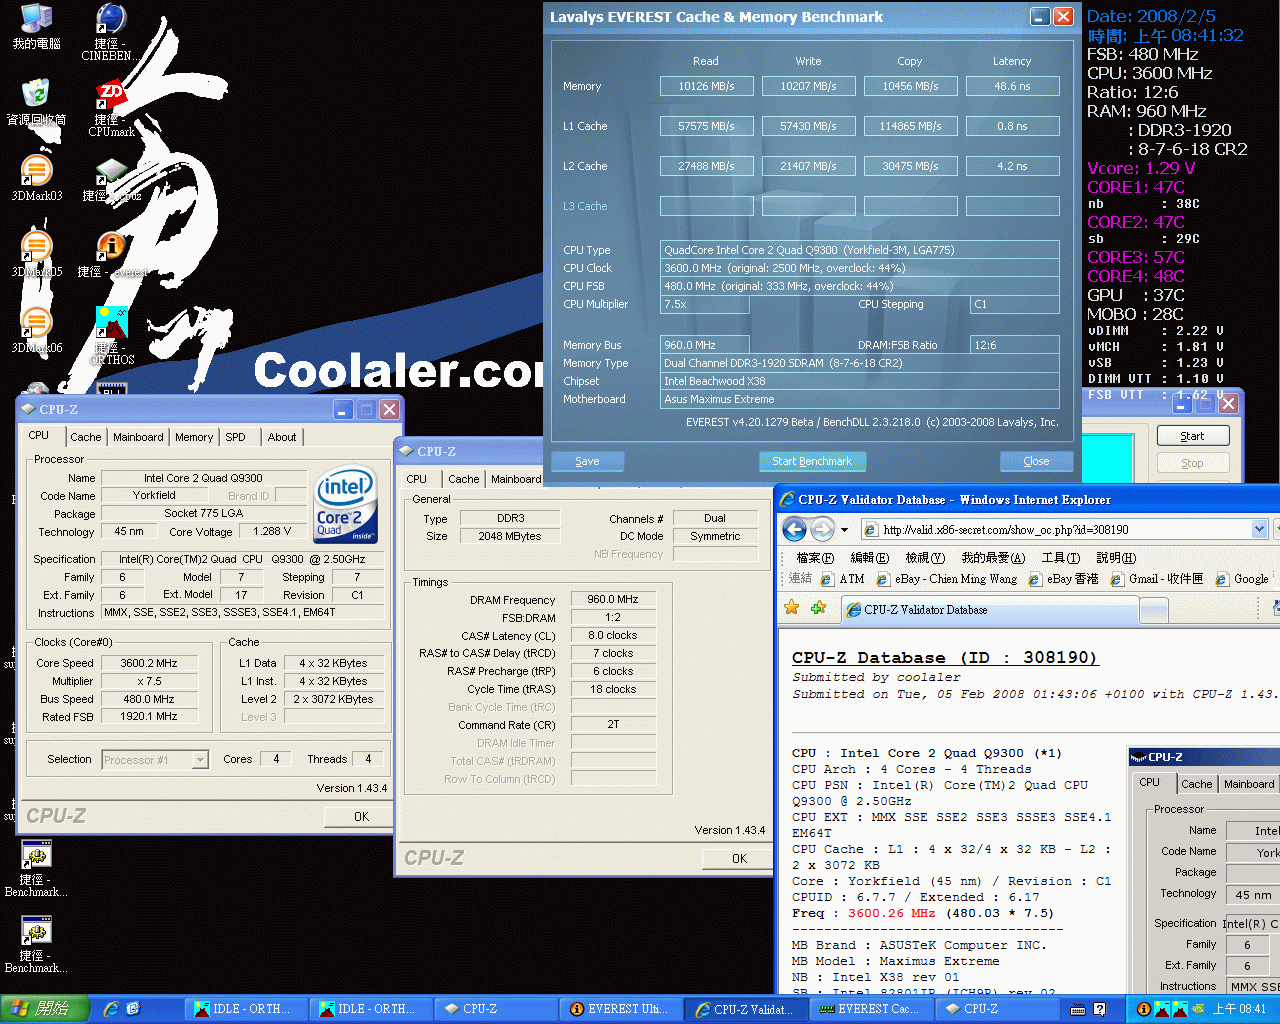Switch to Memory tab in left CPU-Z window
This screenshot has height=1024, width=1280.
tap(194, 437)
